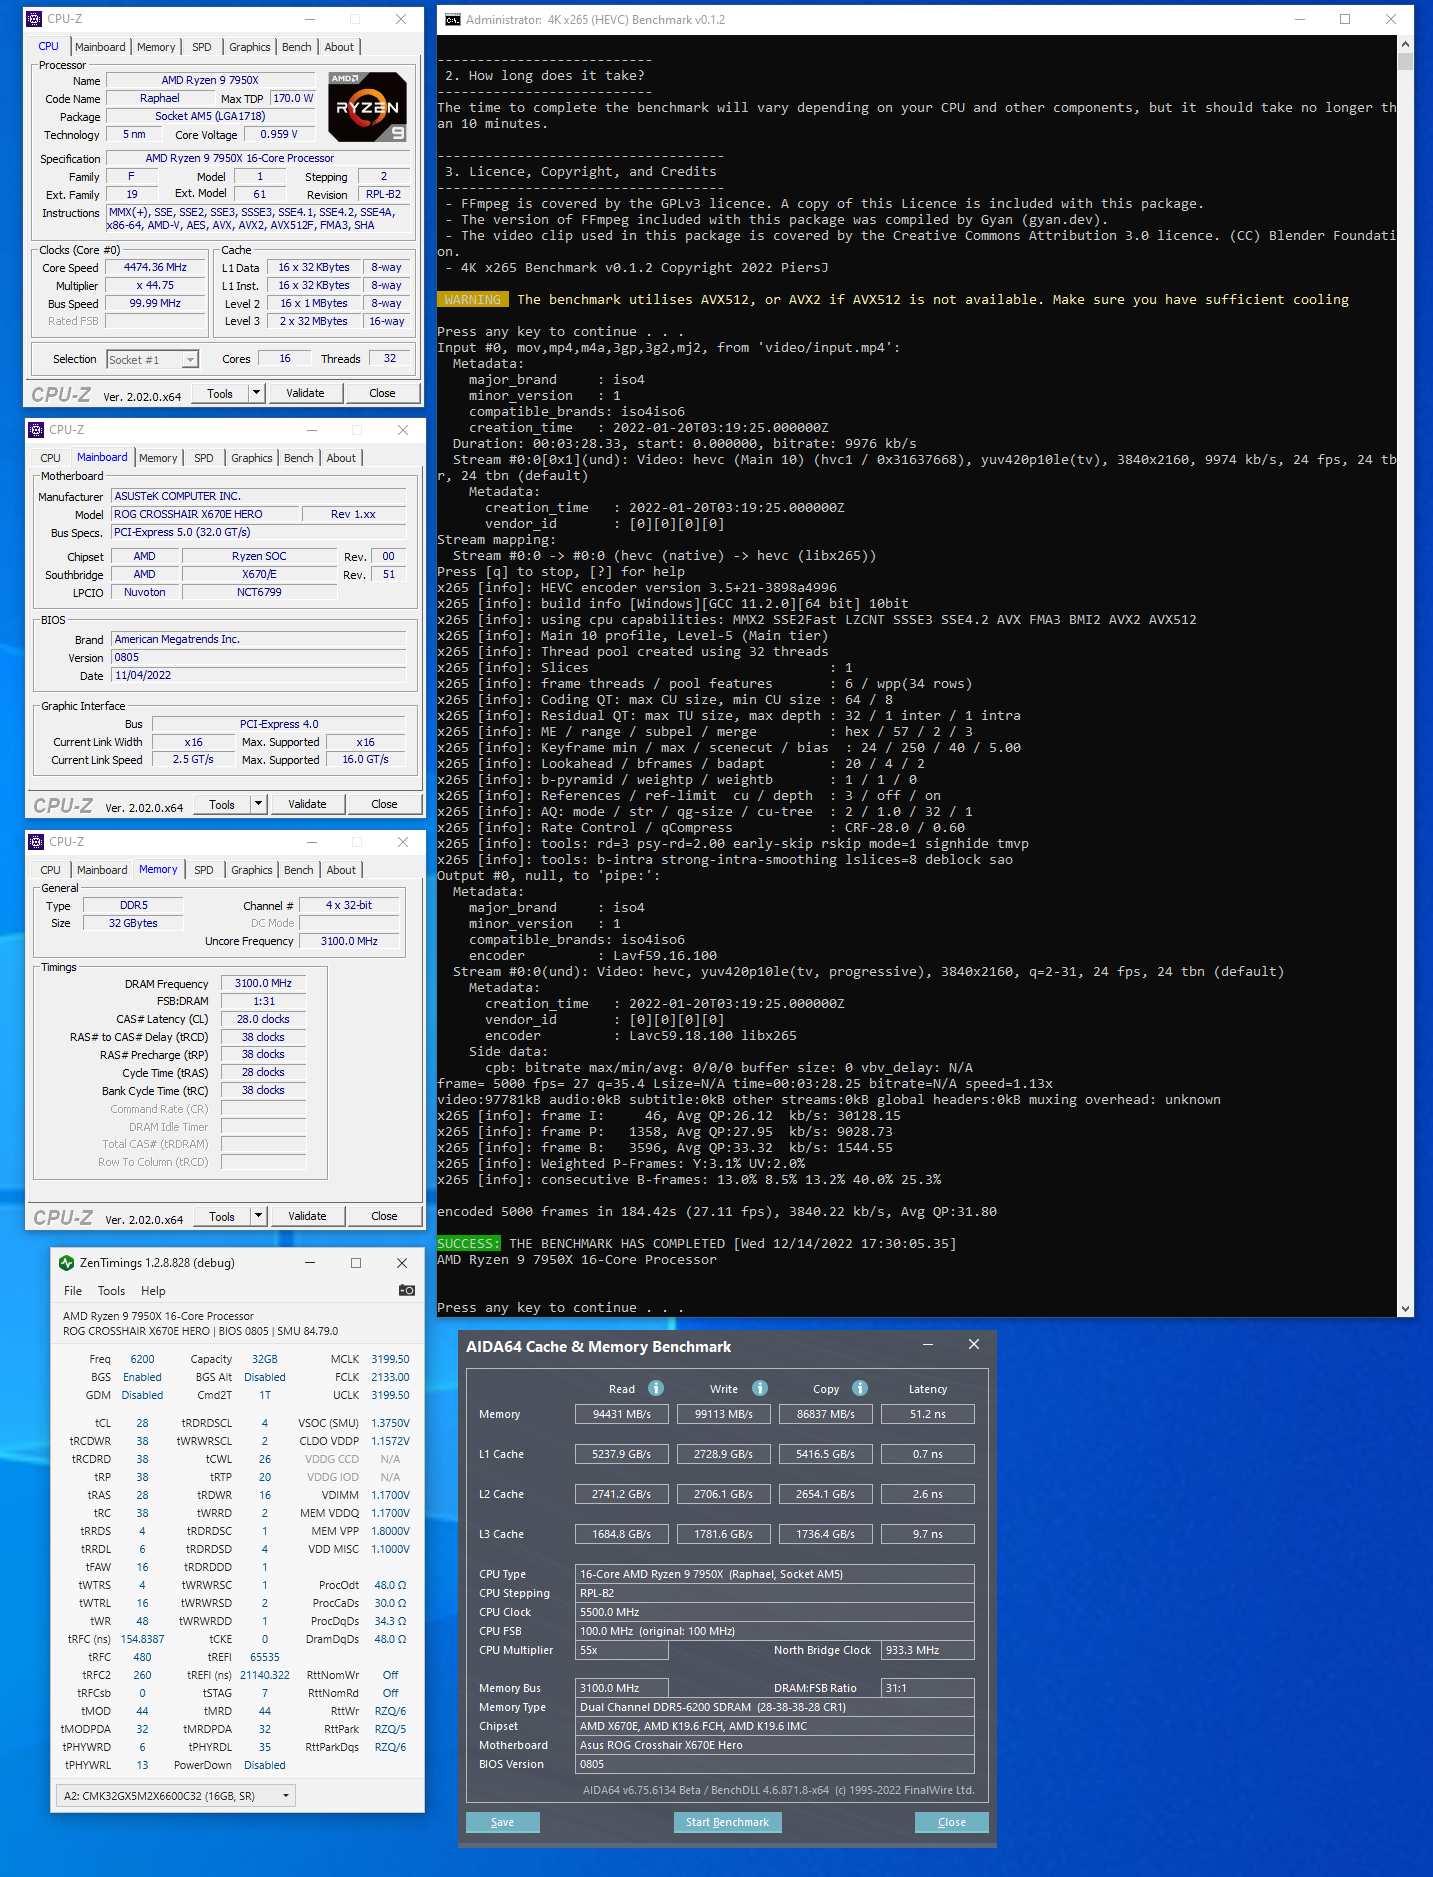Click the info icon next to Read
The height and width of the screenshot is (1877, 1433).
656,1388
